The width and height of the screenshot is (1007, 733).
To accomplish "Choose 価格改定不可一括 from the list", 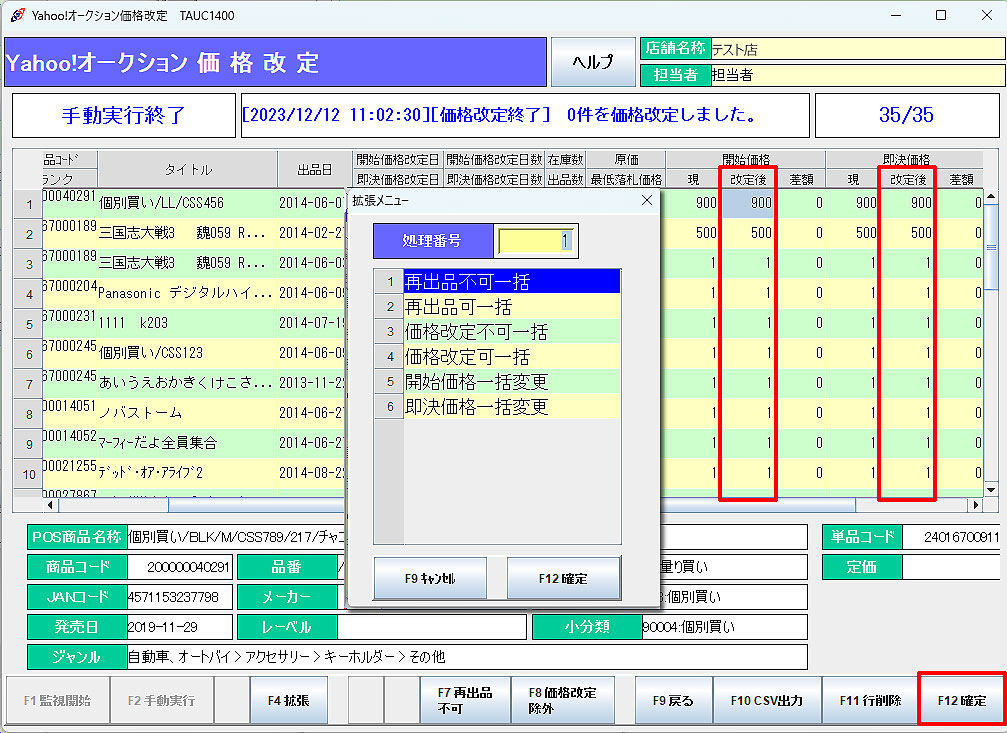I will (x=511, y=331).
